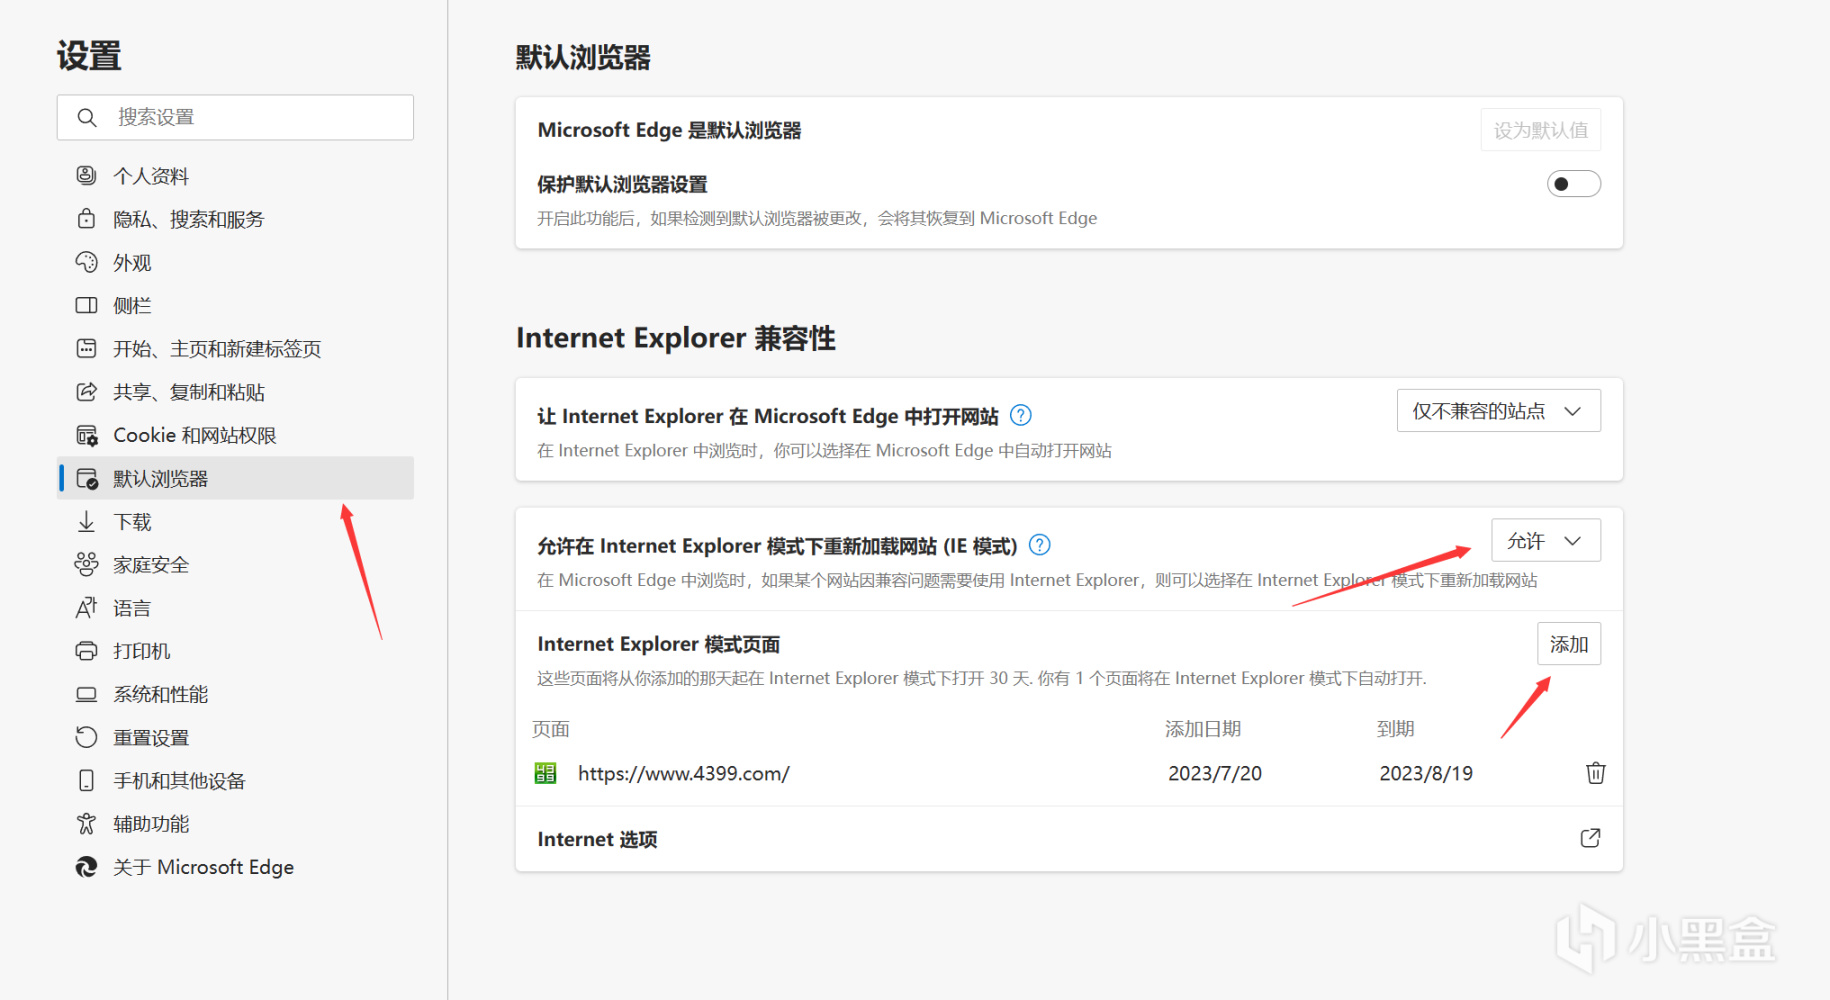Click the 到期 column header

[x=1395, y=729]
